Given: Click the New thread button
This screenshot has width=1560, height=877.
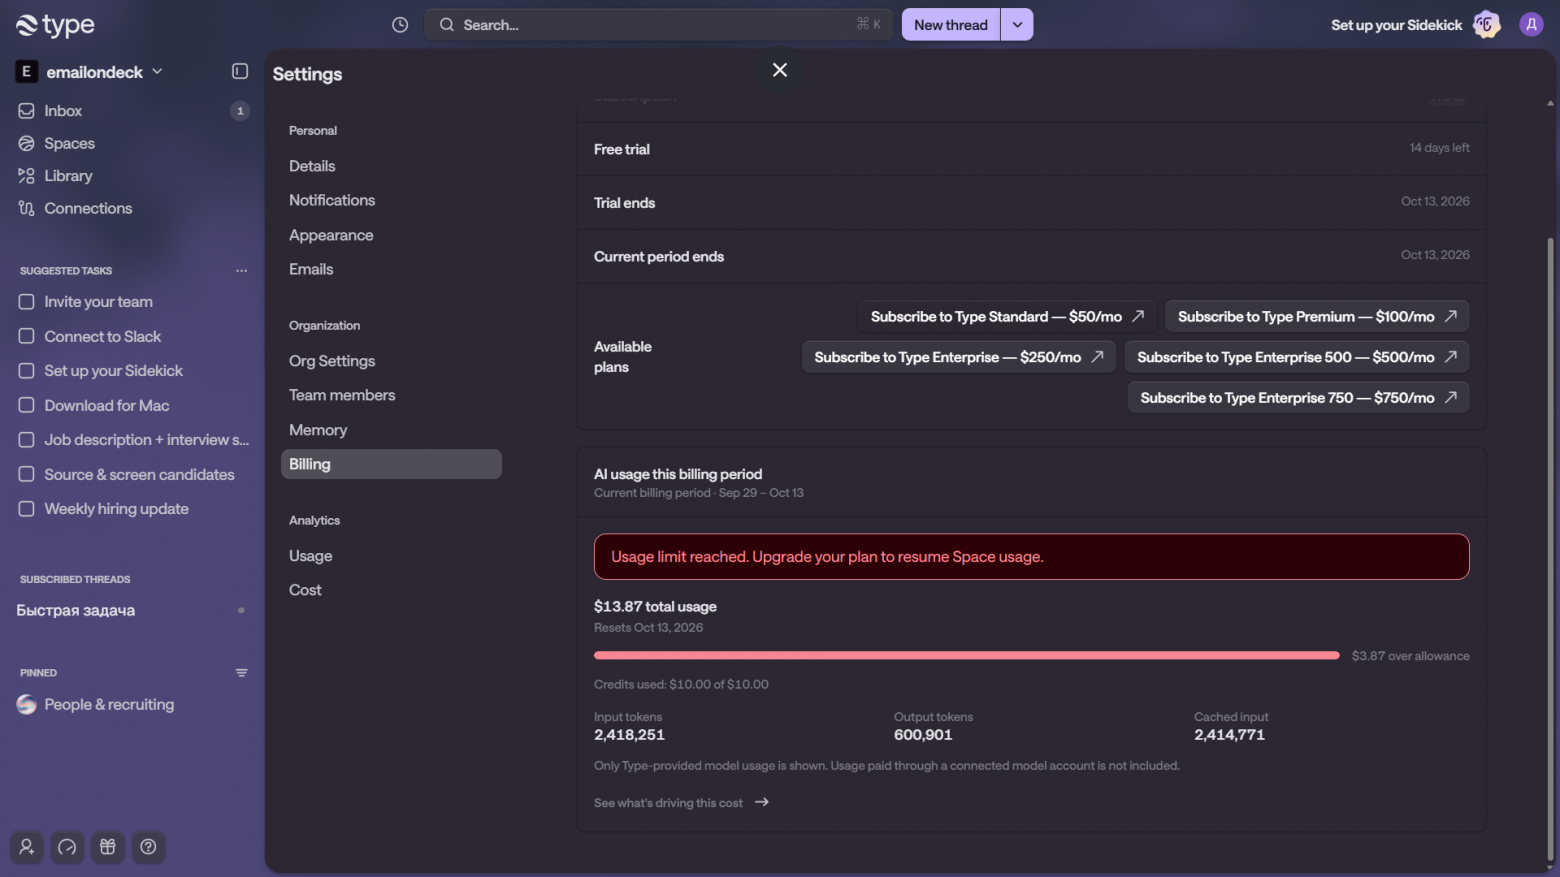Looking at the screenshot, I should pyautogui.click(x=951, y=25).
